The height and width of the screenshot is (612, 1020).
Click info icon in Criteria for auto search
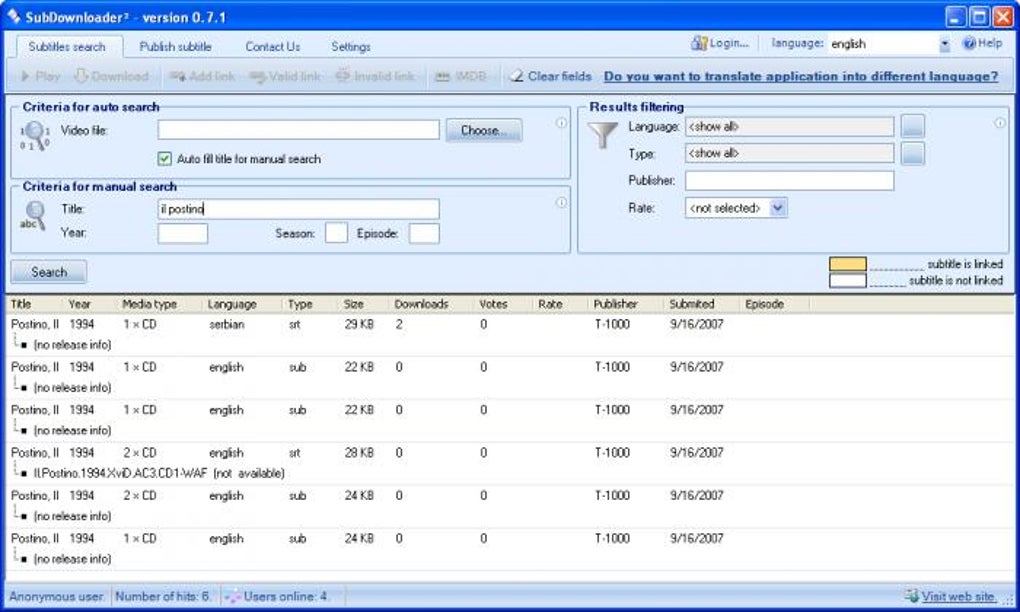click(561, 123)
